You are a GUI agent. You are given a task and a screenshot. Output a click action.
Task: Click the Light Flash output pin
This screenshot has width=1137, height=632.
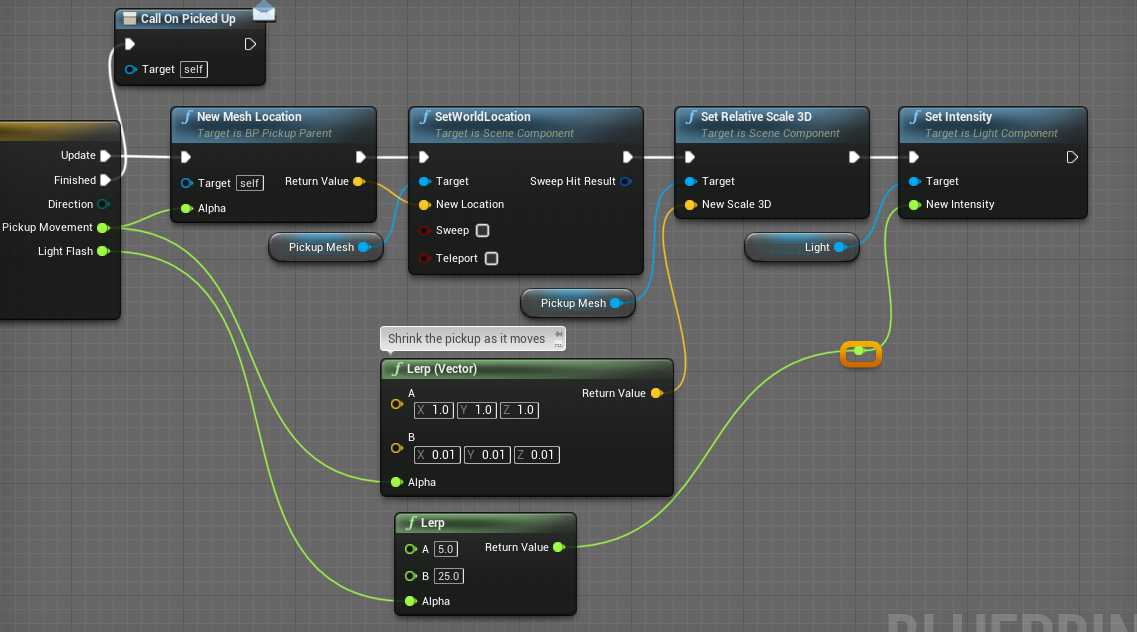pos(103,251)
